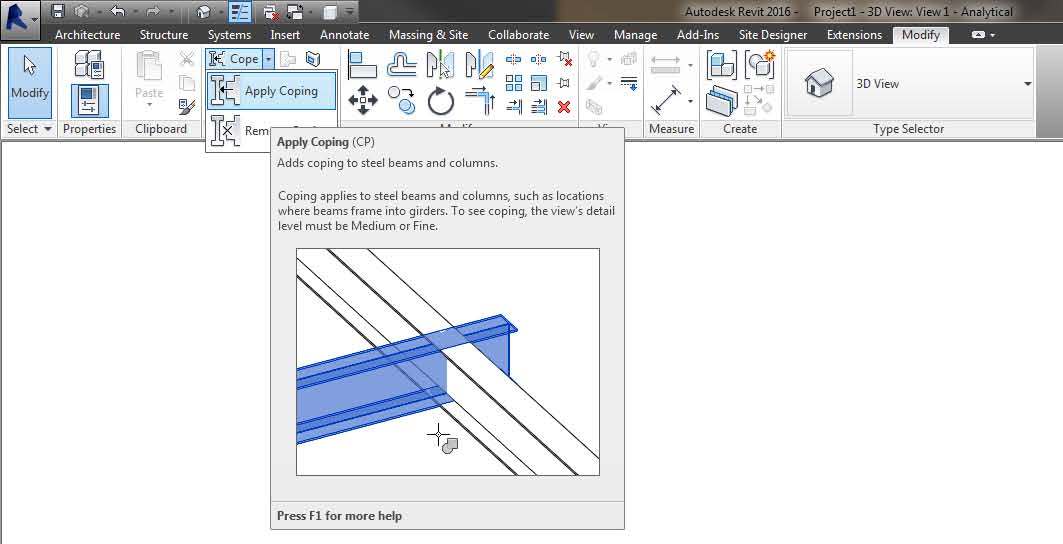
Task: Switch to the Architecture tab
Action: coord(87,35)
